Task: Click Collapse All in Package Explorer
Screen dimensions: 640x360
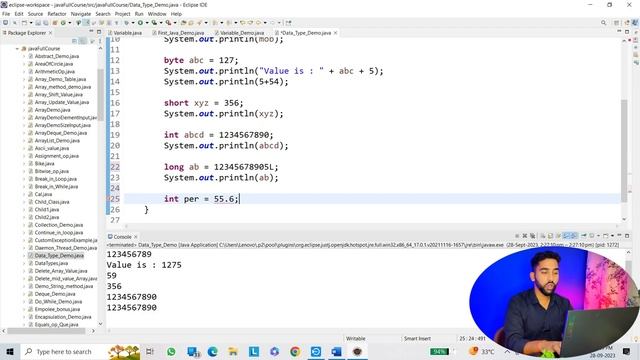Action: pyautogui.click(x=75, y=41)
